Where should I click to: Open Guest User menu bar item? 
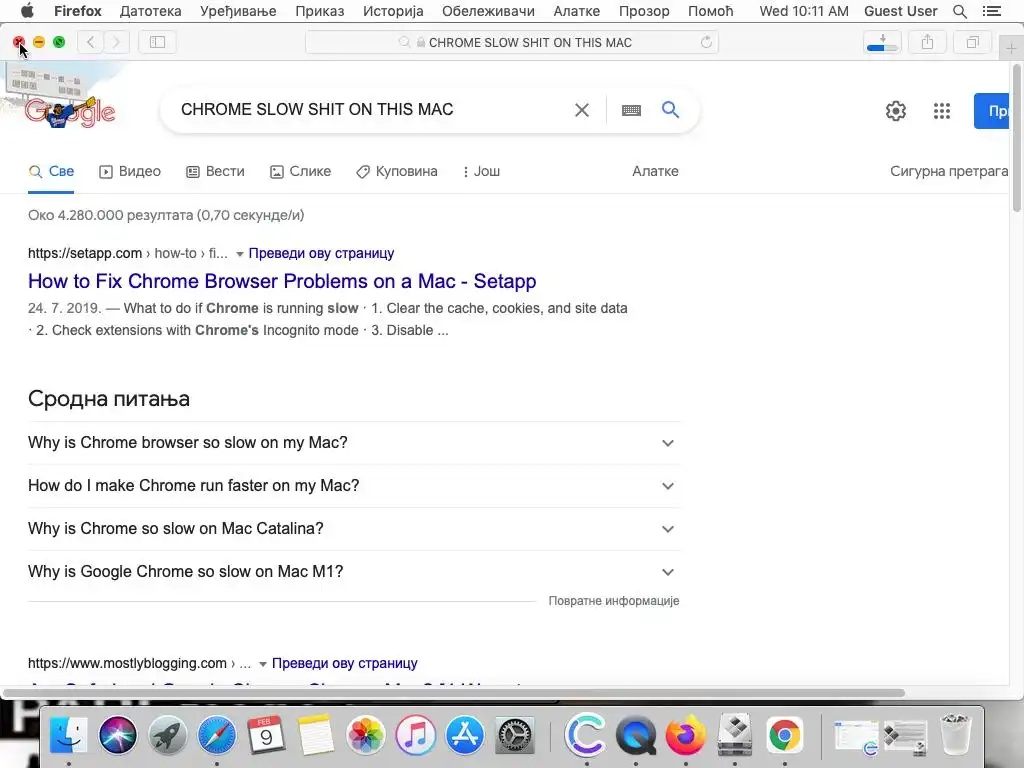[901, 11]
